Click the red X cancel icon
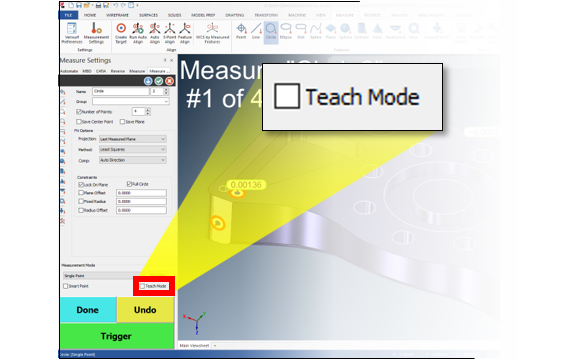 169,81
